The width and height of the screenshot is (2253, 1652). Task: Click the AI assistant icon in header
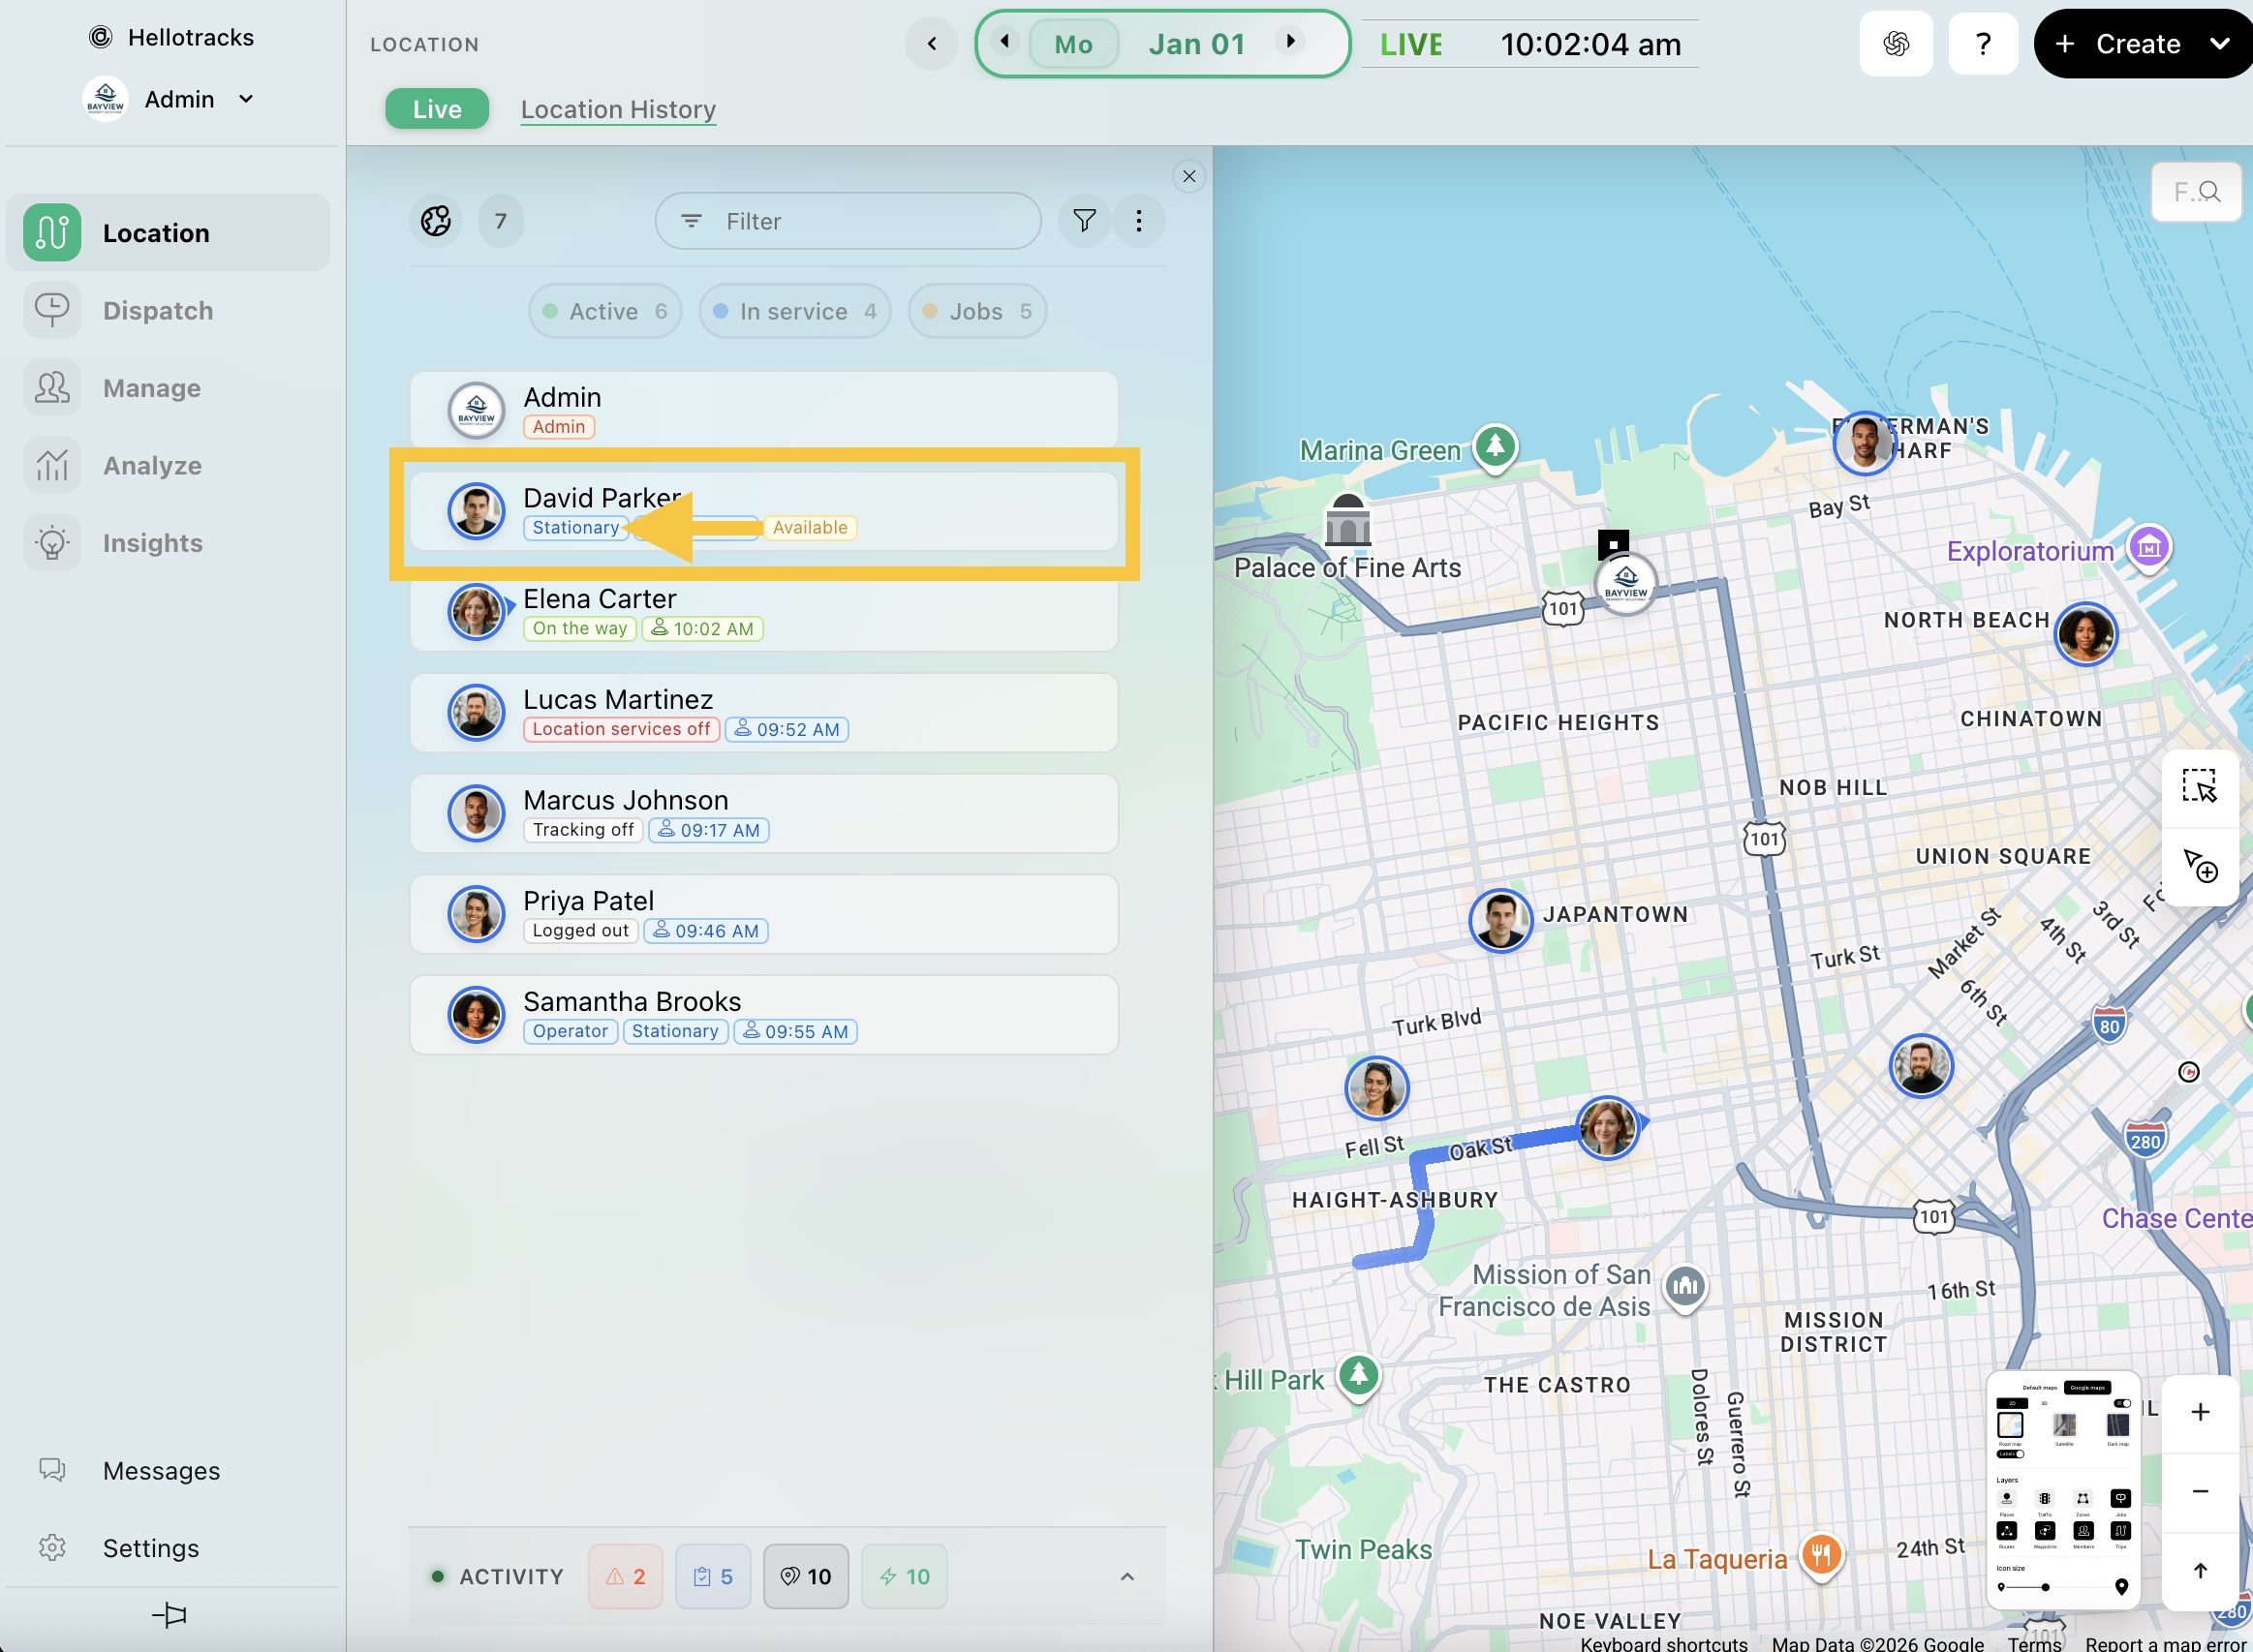[1895, 44]
